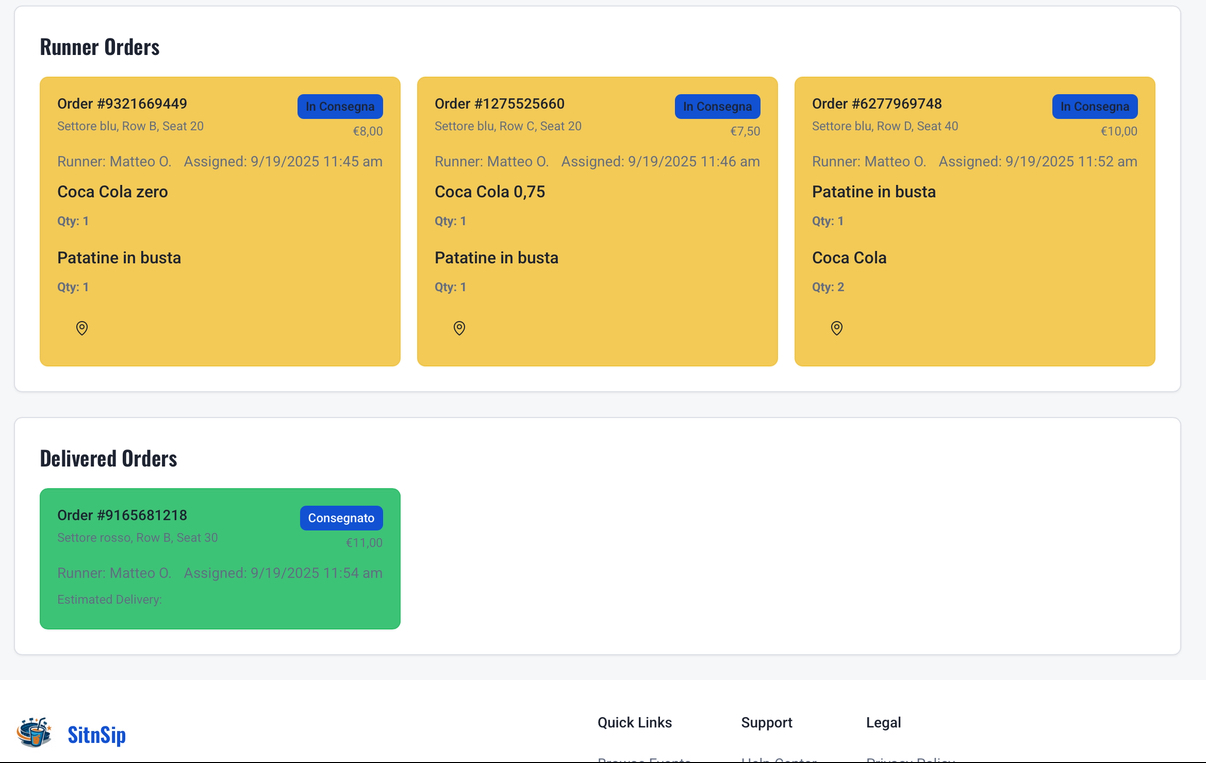Click the SitnSip logo icon
This screenshot has width=1206, height=763.
34,733
